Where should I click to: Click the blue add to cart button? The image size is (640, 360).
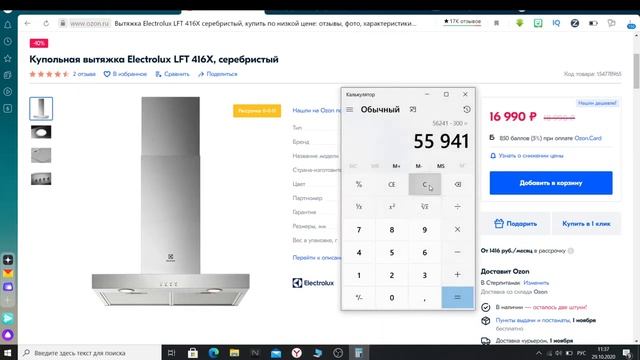(551, 183)
